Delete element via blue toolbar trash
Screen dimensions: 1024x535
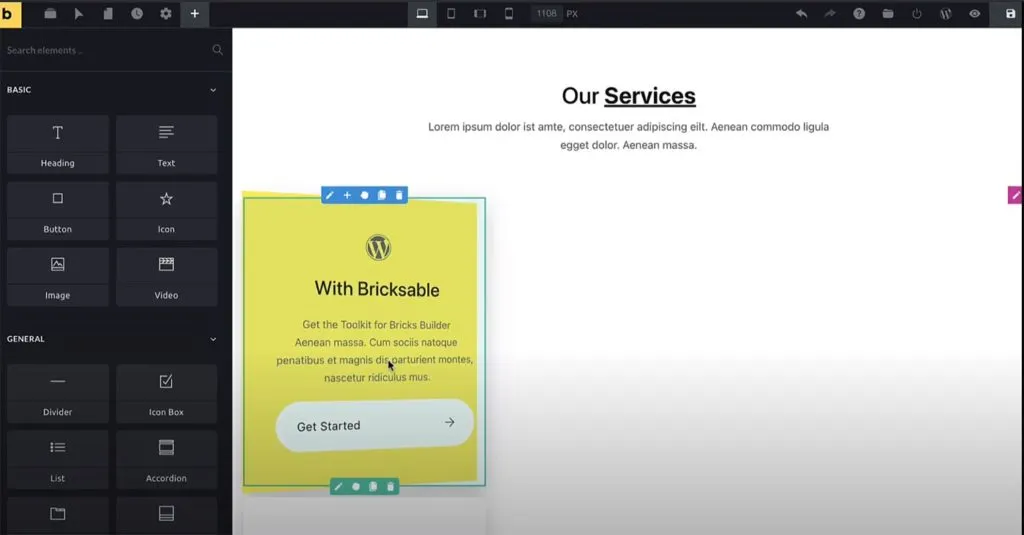coord(399,195)
